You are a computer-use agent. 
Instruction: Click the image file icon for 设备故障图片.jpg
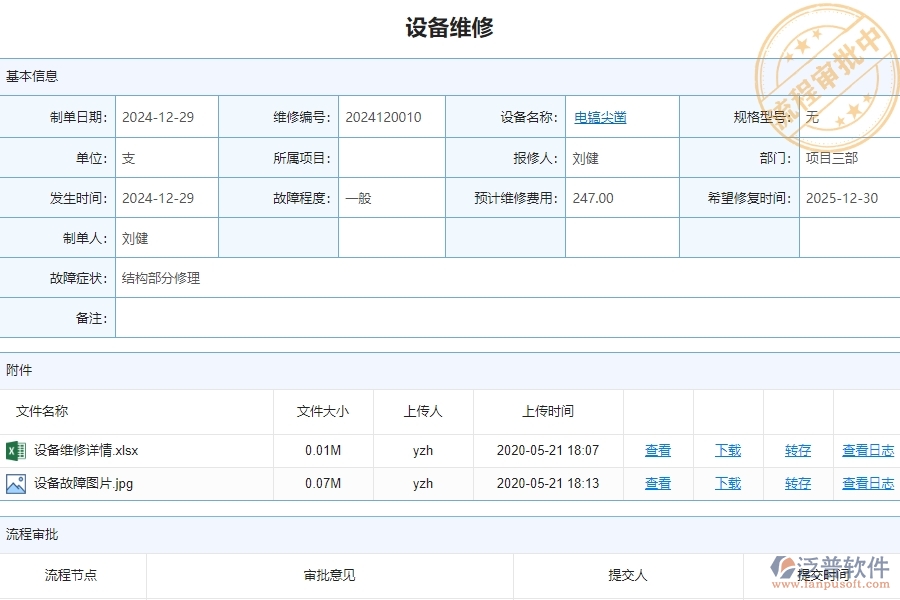pyautogui.click(x=15, y=483)
